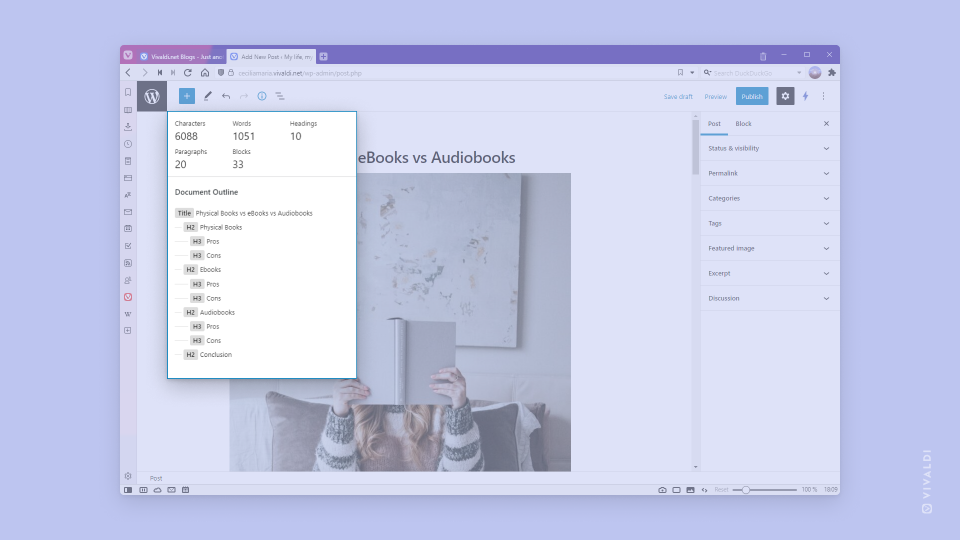The height and width of the screenshot is (540, 960).
Task: Click the shield content blocker icon
Action: pos(221,72)
